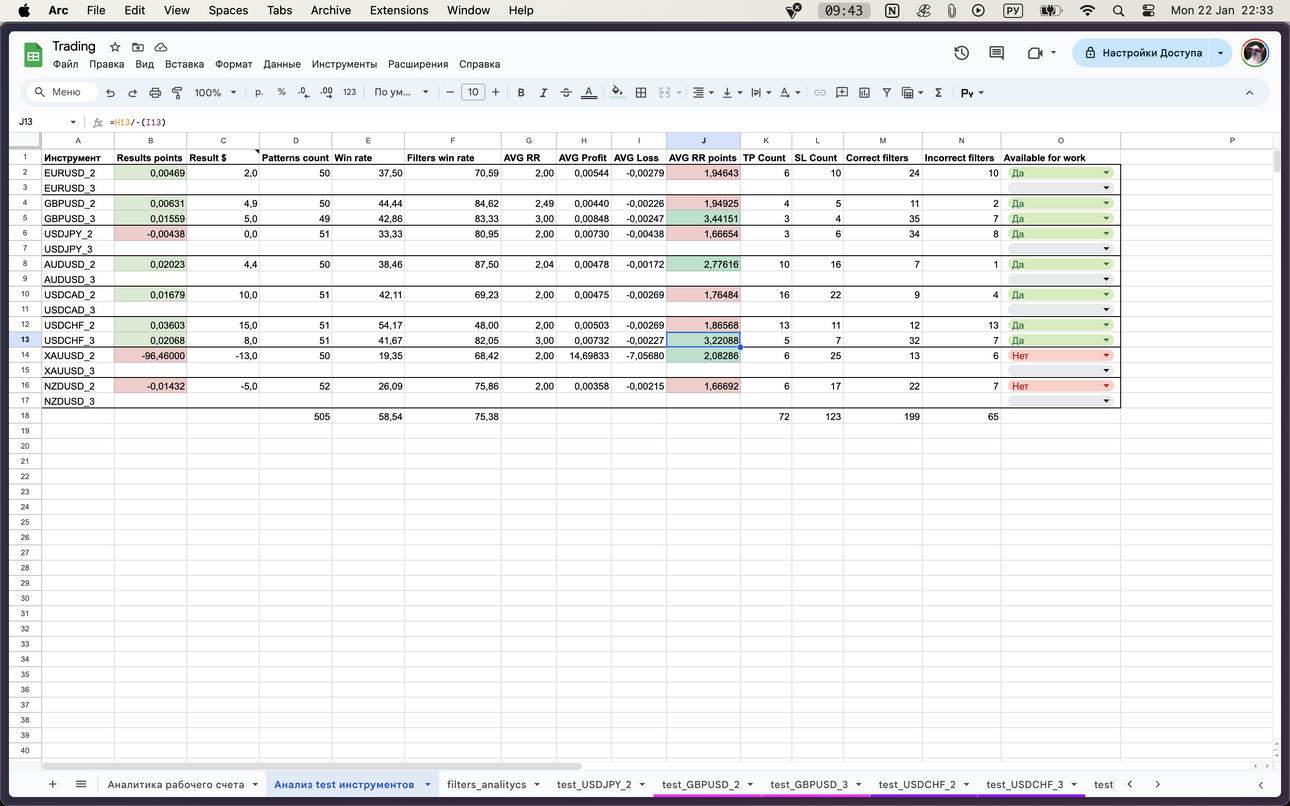This screenshot has width=1290, height=806.
Task: Click the print icon
Action: 155,93
